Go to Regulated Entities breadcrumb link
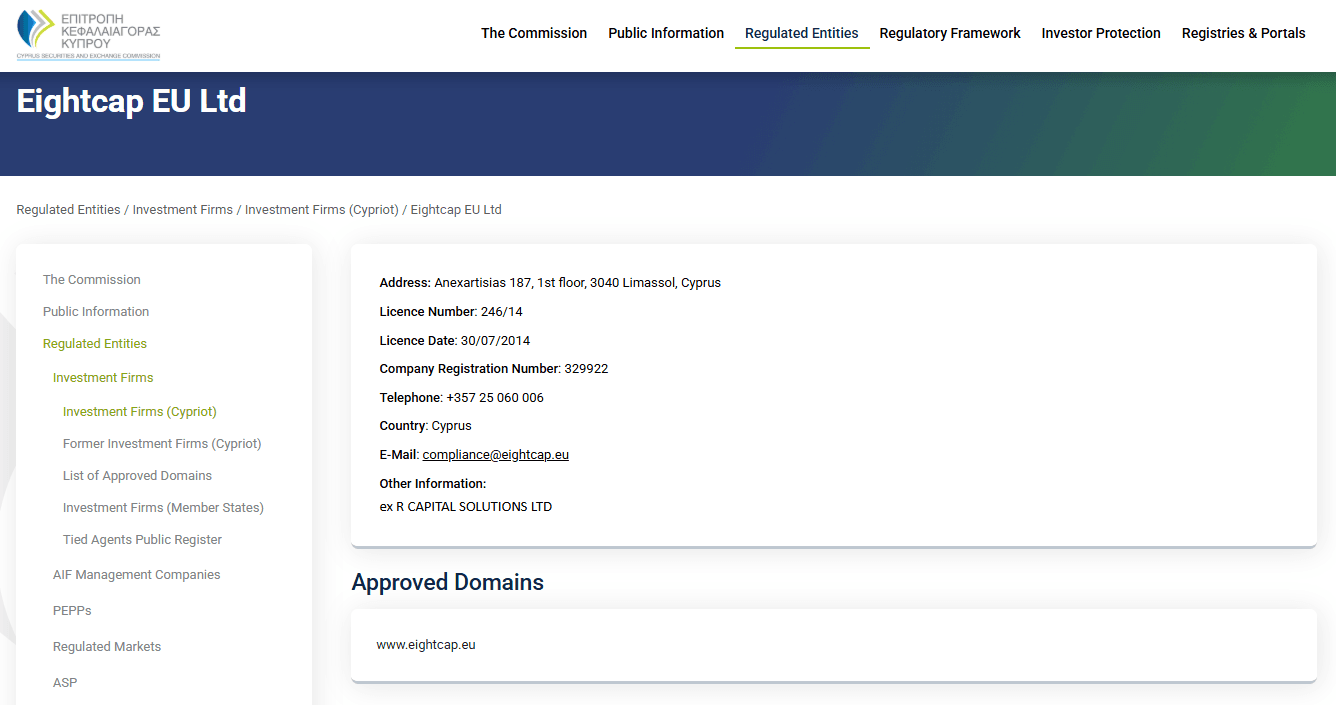Image resolution: width=1336 pixels, height=705 pixels. tap(68, 210)
